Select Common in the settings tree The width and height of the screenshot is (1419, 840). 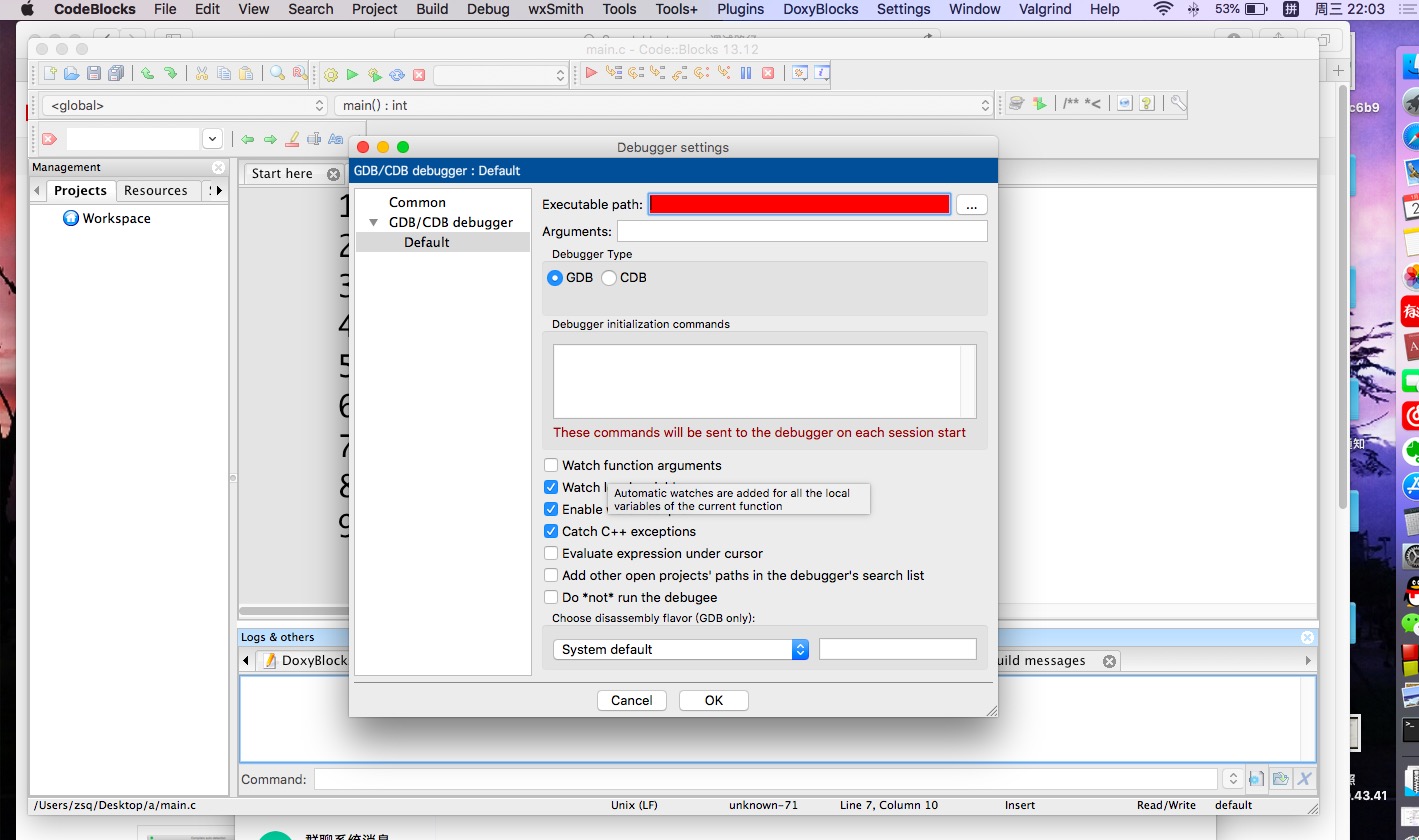(417, 202)
